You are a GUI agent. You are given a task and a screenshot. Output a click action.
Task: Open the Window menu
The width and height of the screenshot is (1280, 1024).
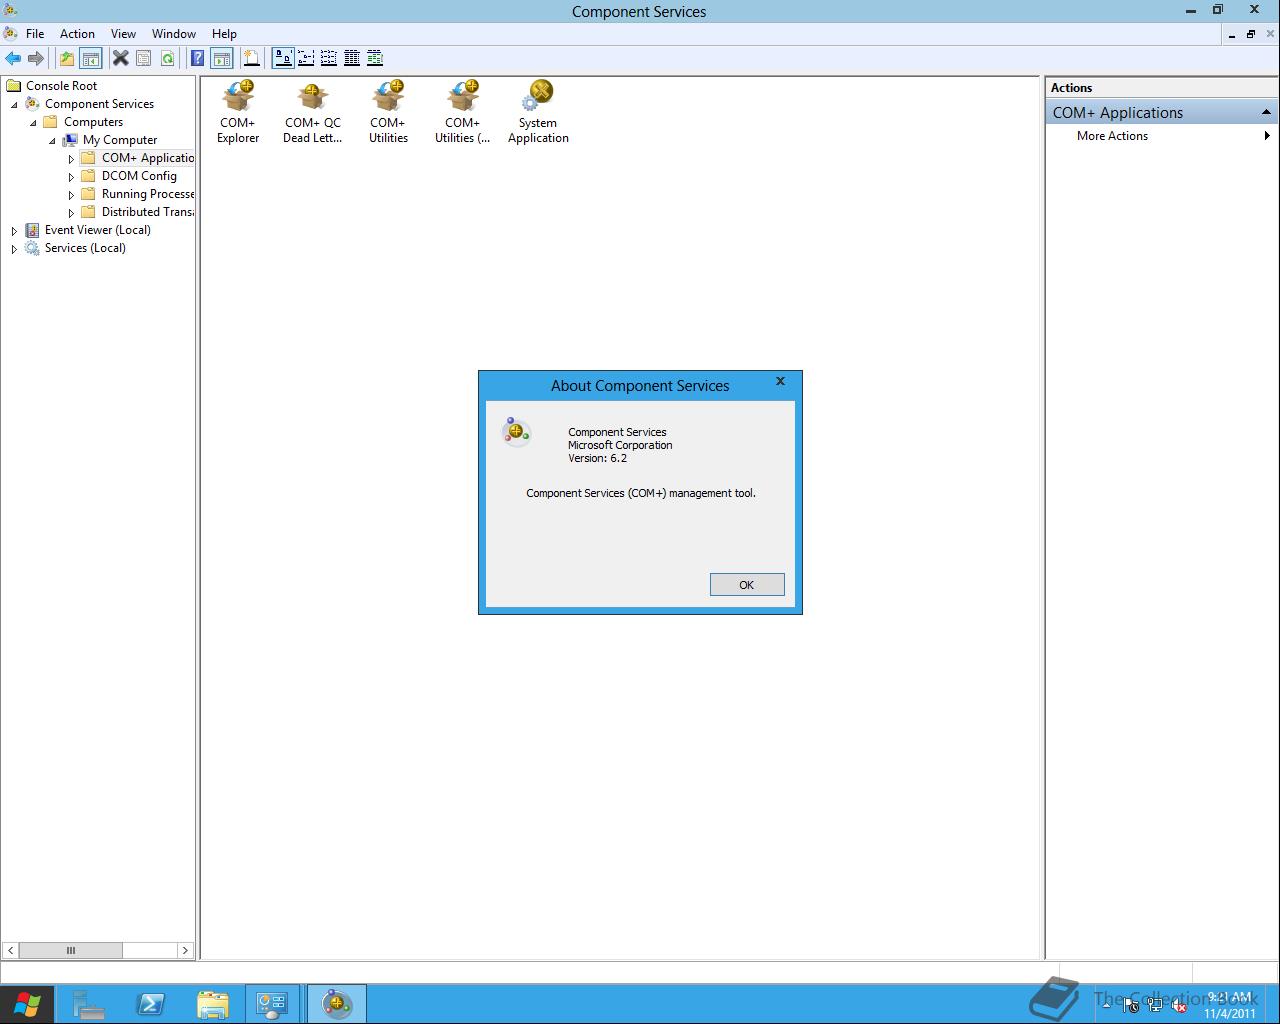click(x=174, y=33)
